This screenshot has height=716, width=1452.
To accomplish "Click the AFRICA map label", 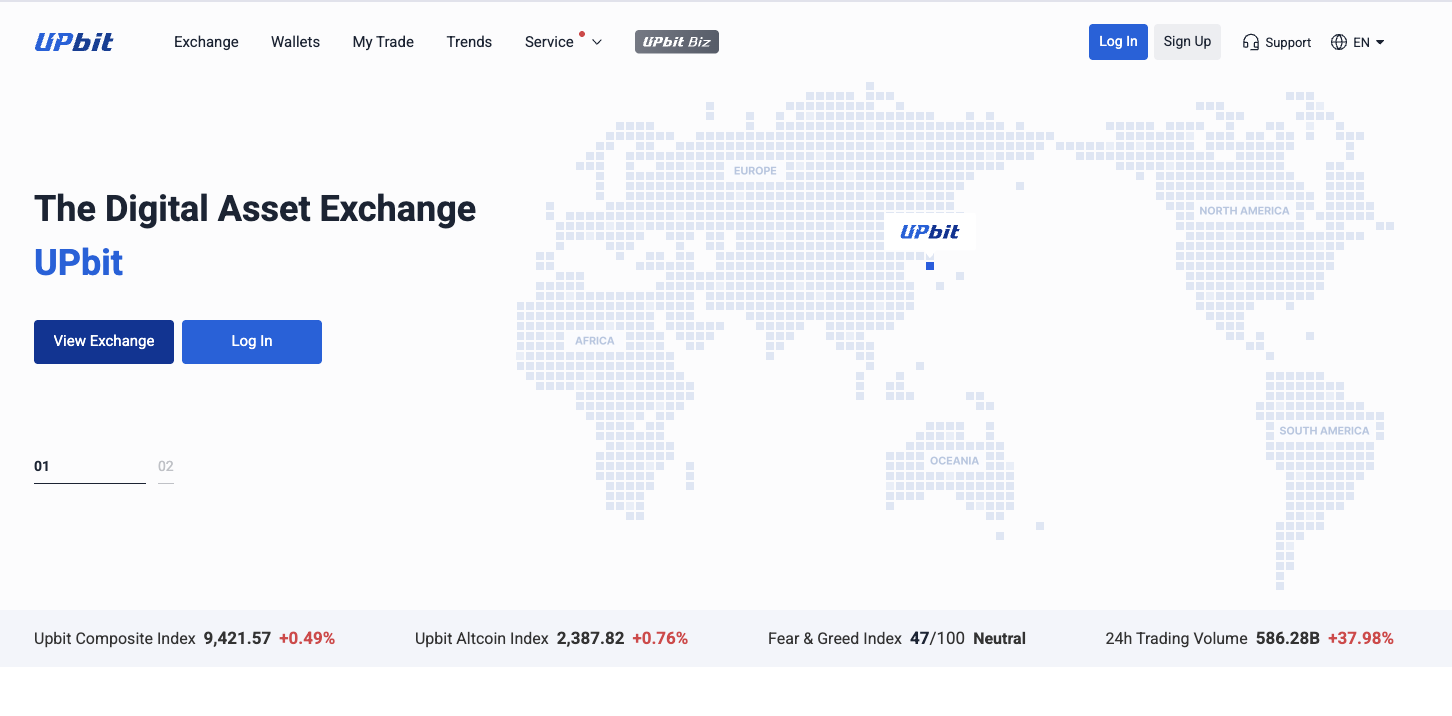I will point(595,341).
